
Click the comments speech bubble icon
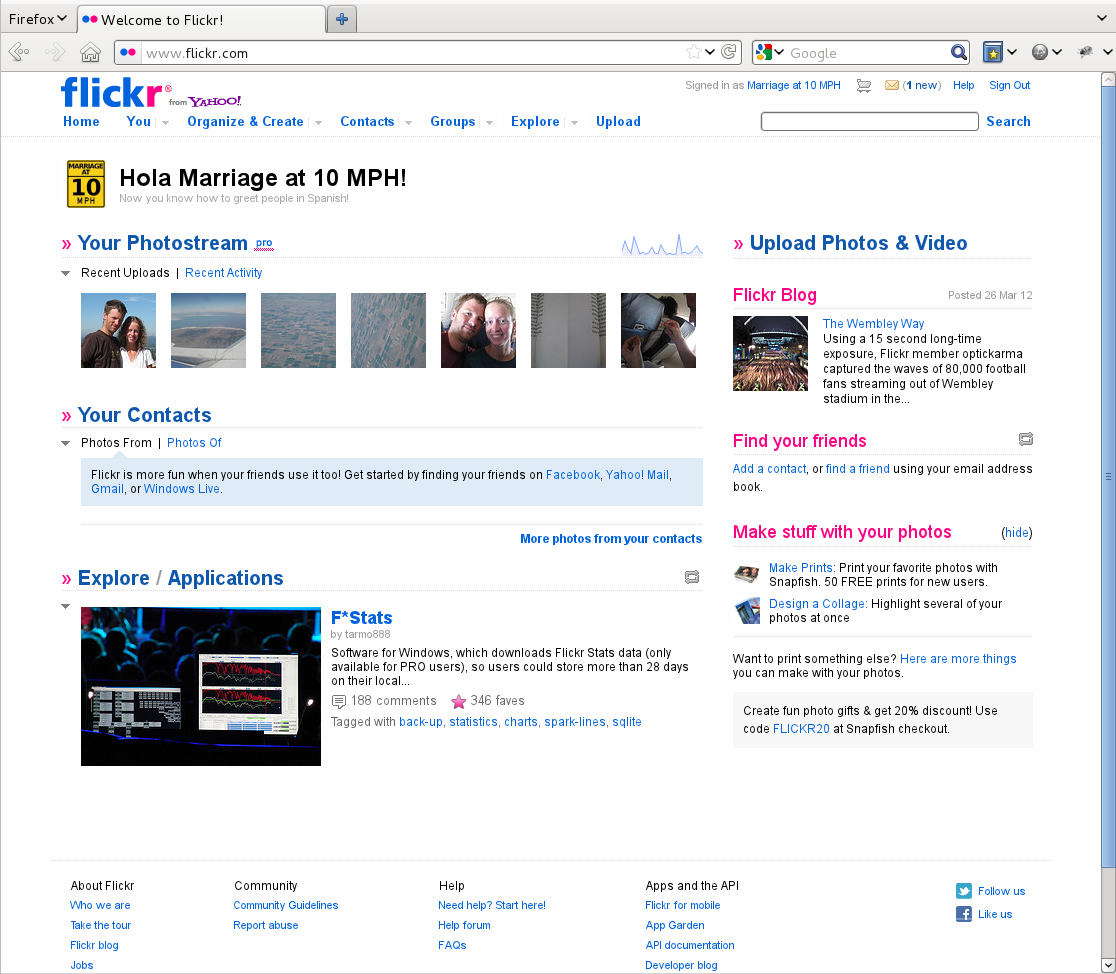tap(339, 701)
